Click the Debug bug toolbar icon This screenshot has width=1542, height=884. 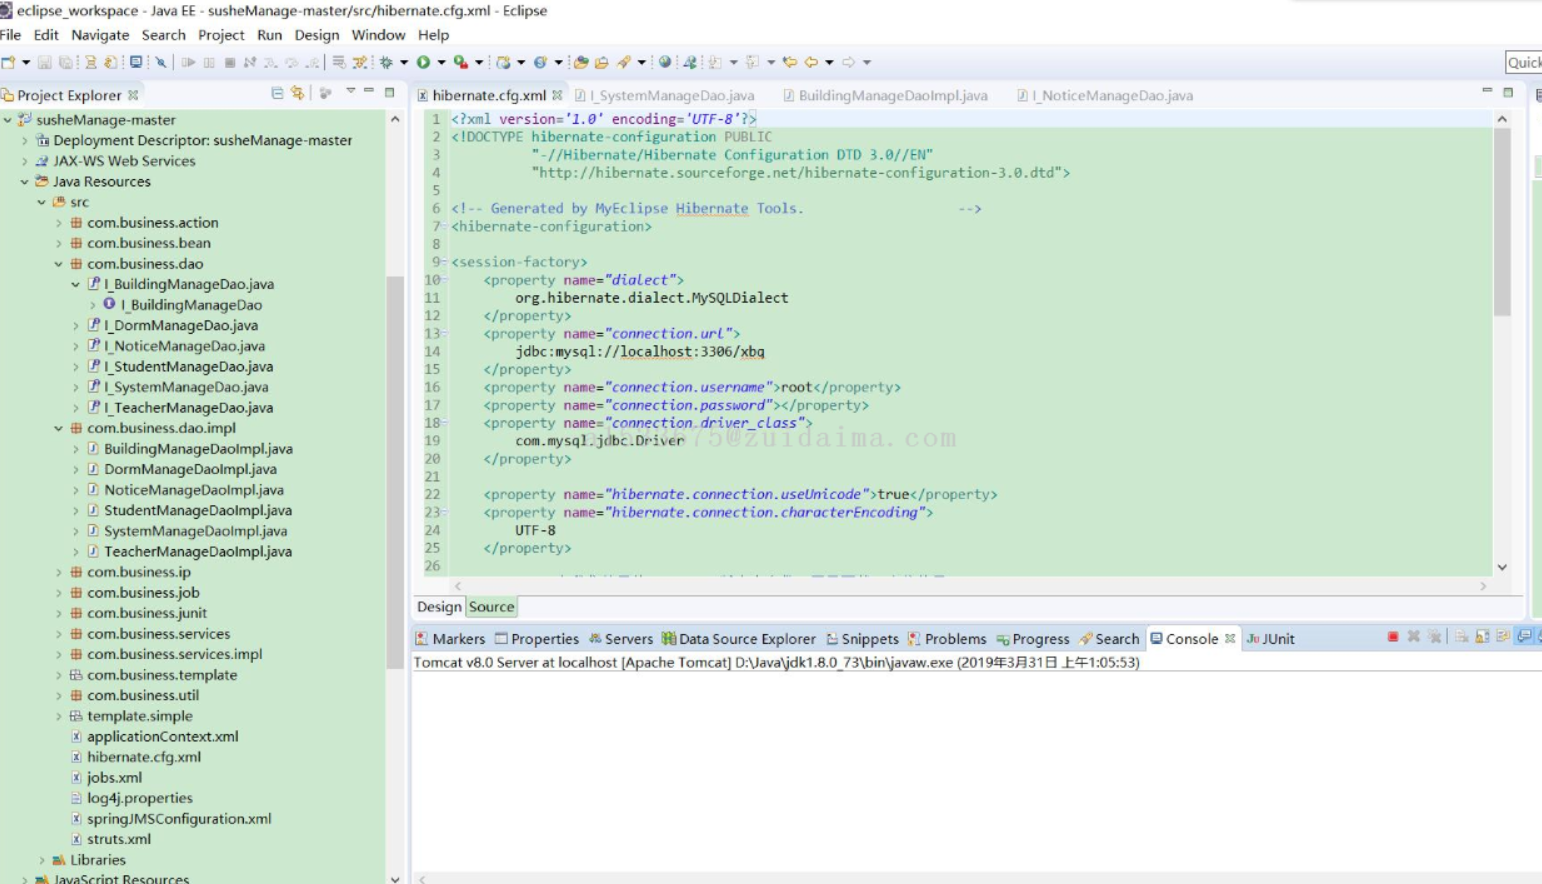pos(386,62)
